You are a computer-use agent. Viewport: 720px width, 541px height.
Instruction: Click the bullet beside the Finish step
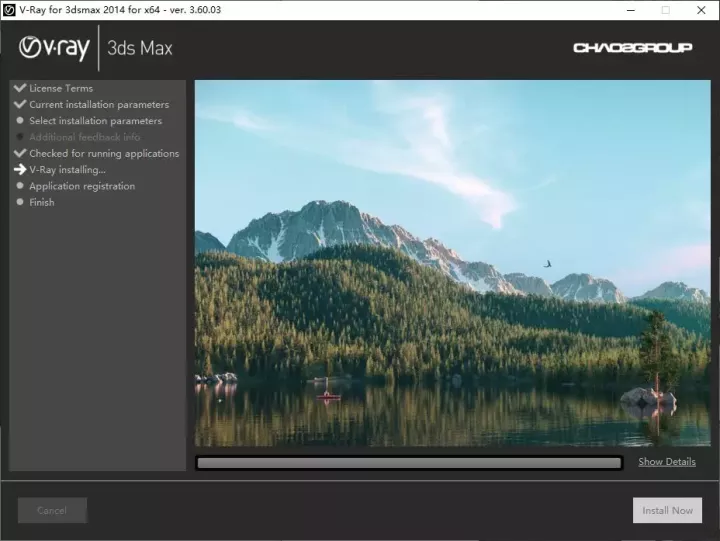(x=19, y=202)
